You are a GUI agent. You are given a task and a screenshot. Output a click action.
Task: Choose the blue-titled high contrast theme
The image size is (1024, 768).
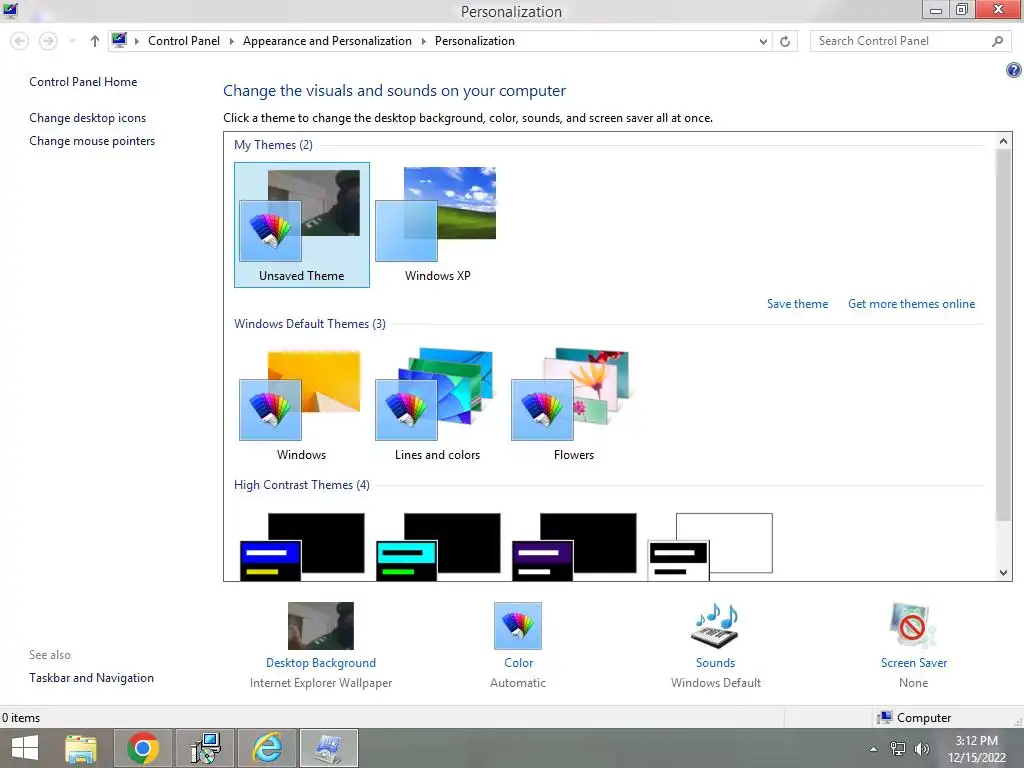click(302, 546)
